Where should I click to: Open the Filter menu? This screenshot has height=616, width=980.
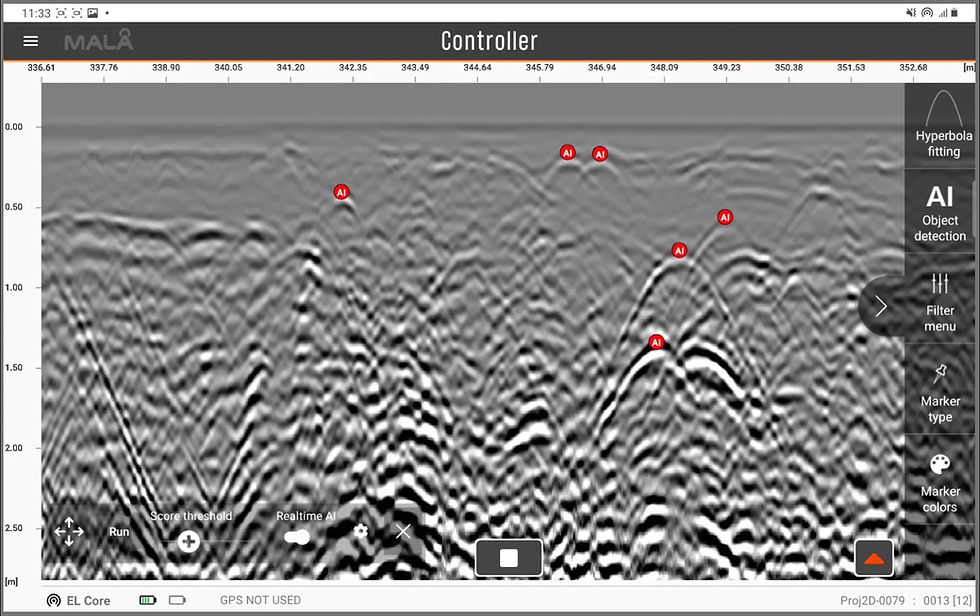point(939,301)
